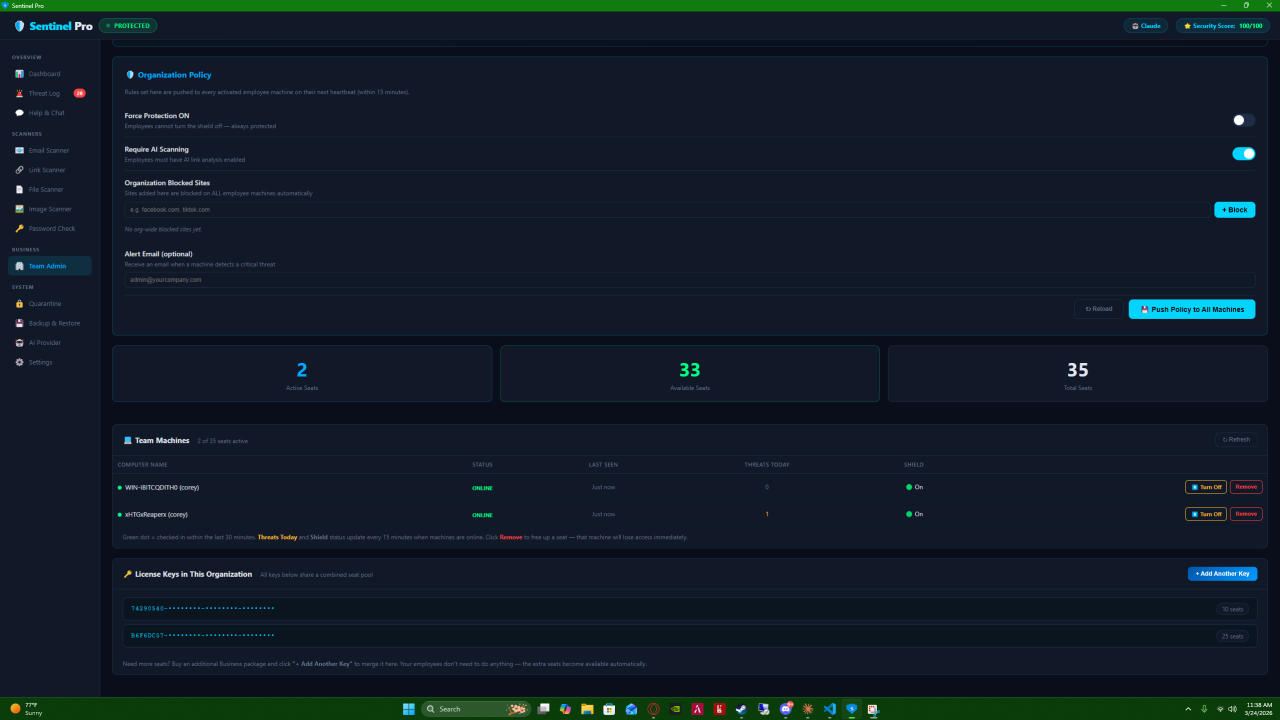The width and height of the screenshot is (1280, 720).
Task: Click the '2' Active Seats card
Action: click(x=302, y=373)
